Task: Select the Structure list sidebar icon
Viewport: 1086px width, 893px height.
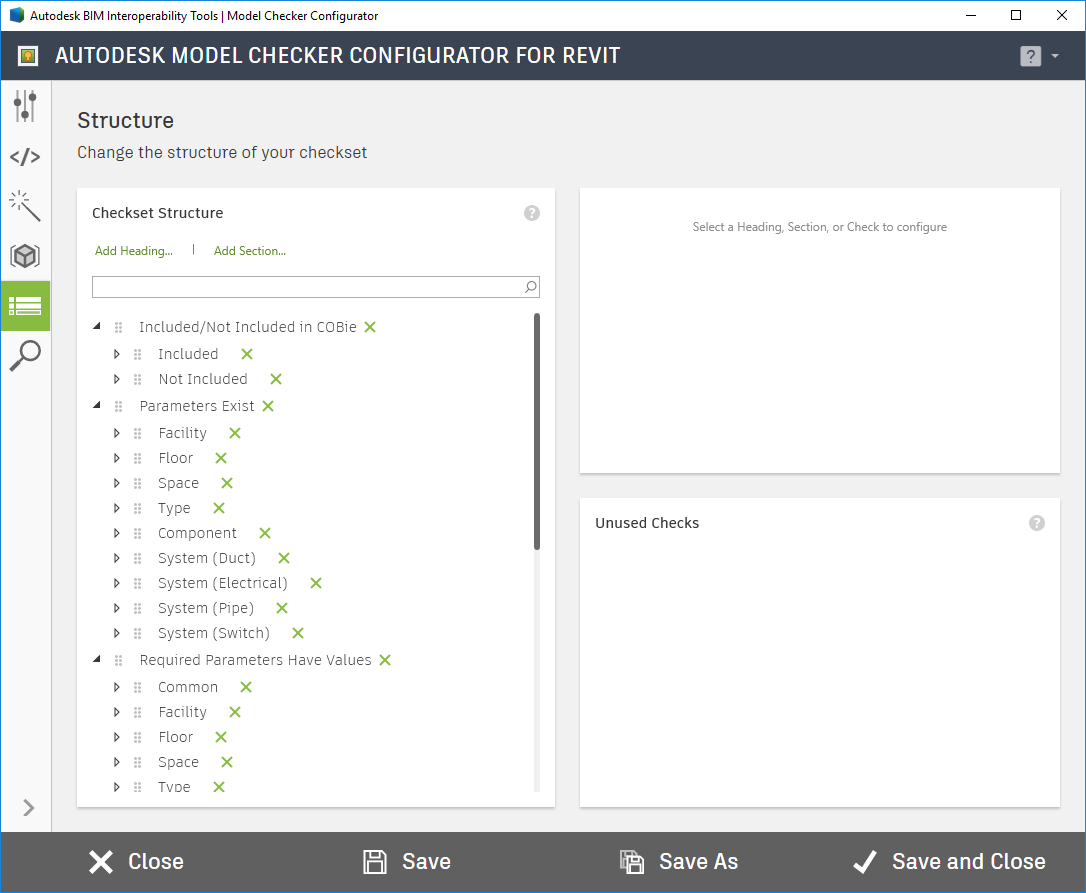Action: click(26, 306)
